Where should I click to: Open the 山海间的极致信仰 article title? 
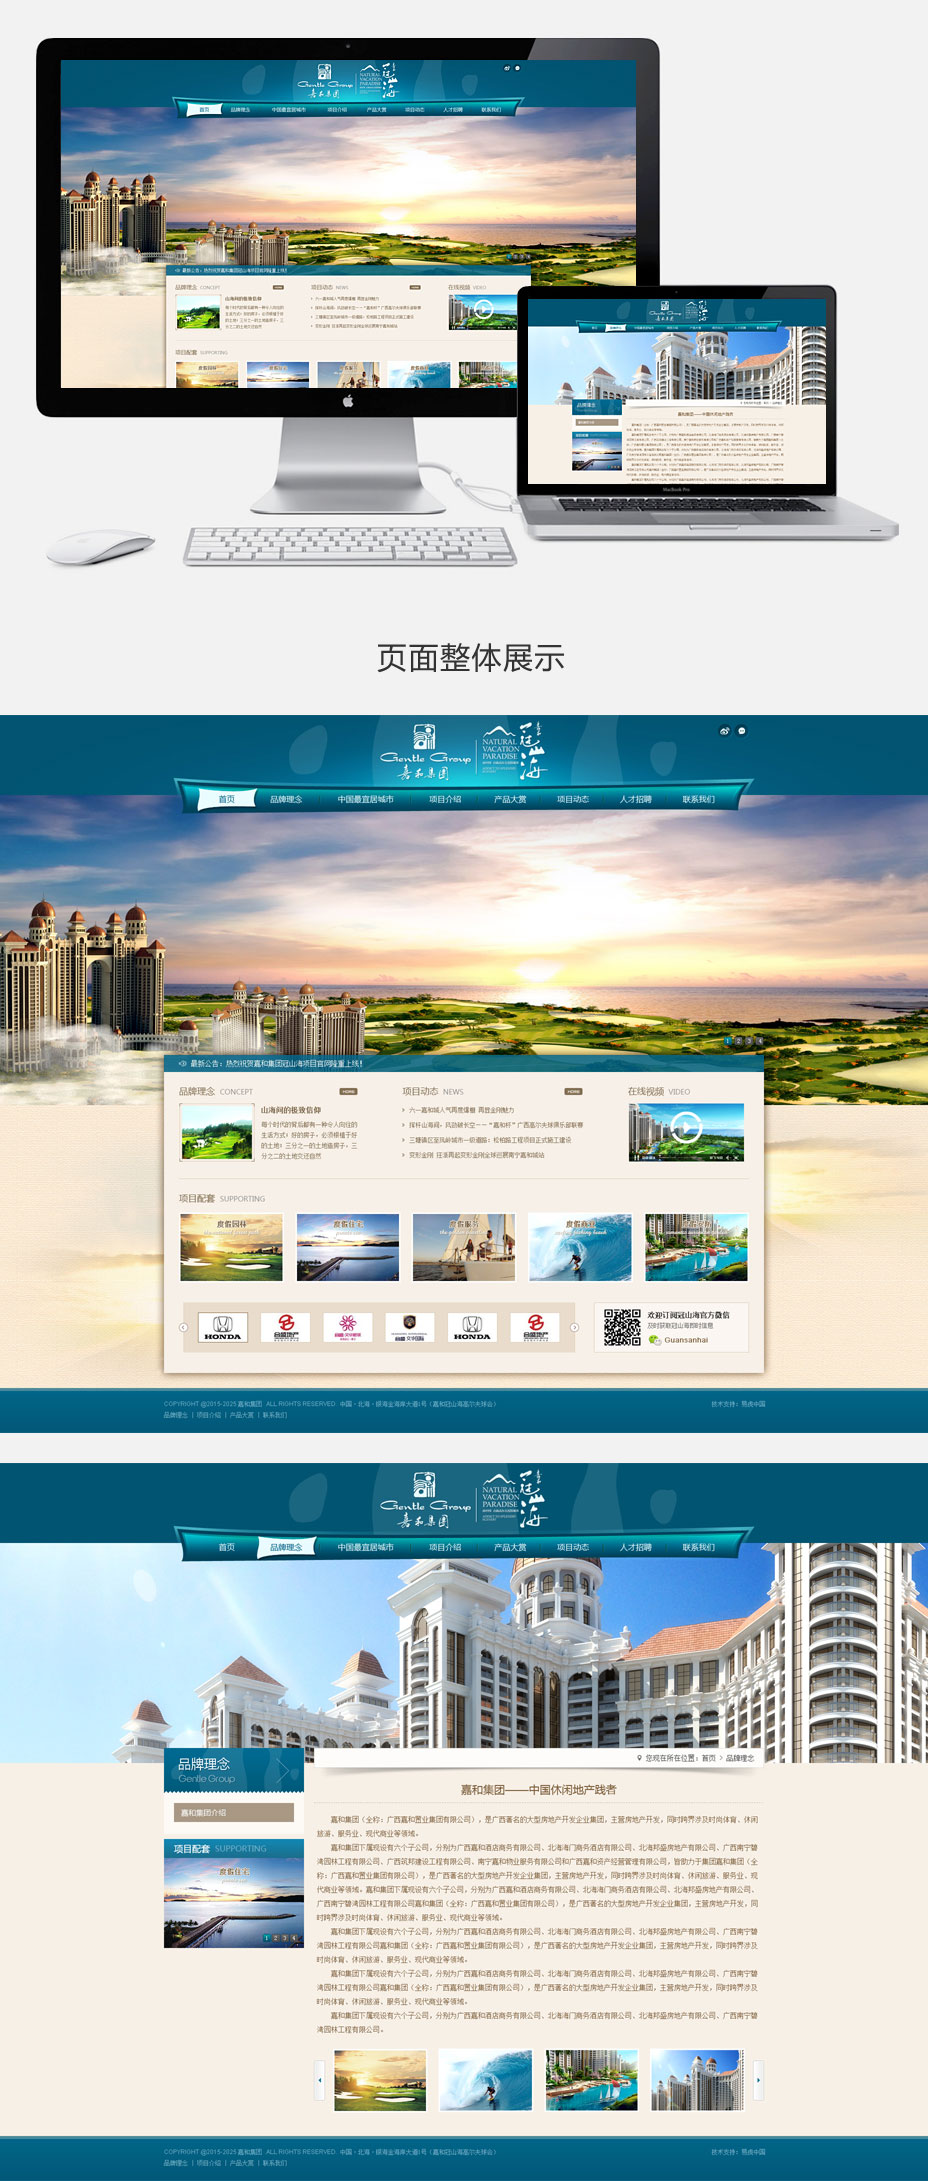pyautogui.click(x=291, y=1110)
